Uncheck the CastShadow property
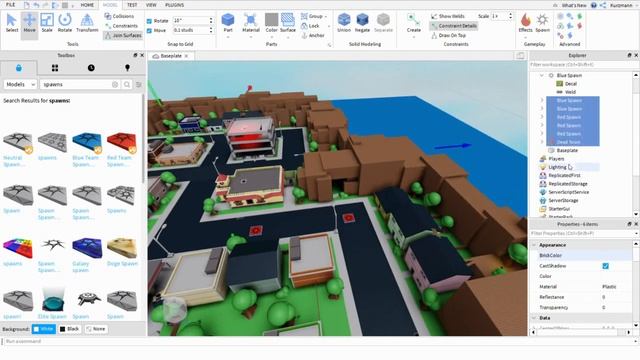This screenshot has width=640, height=360. click(605, 266)
